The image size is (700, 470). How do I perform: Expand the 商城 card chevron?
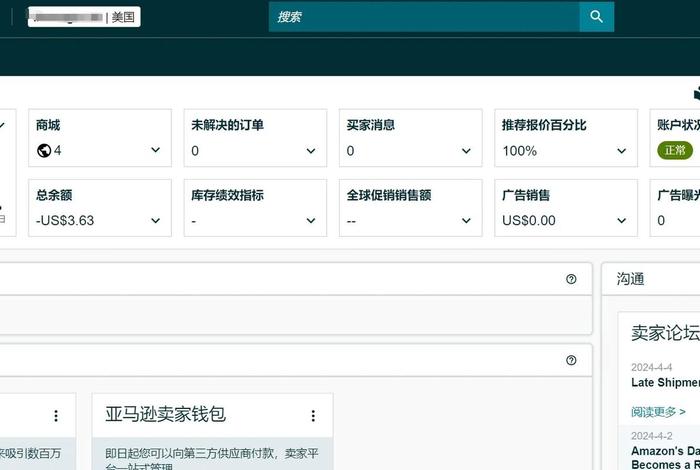(155, 151)
